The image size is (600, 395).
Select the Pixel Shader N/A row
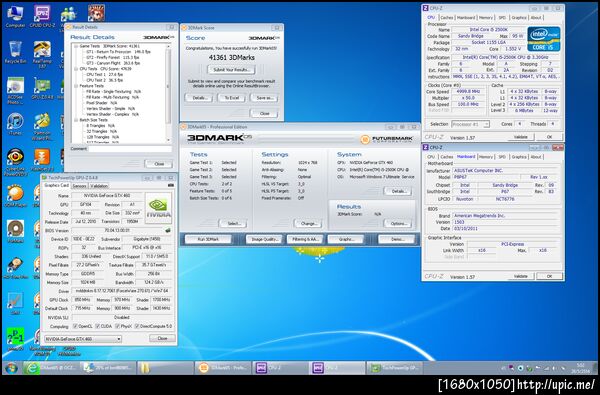[x=101, y=103]
